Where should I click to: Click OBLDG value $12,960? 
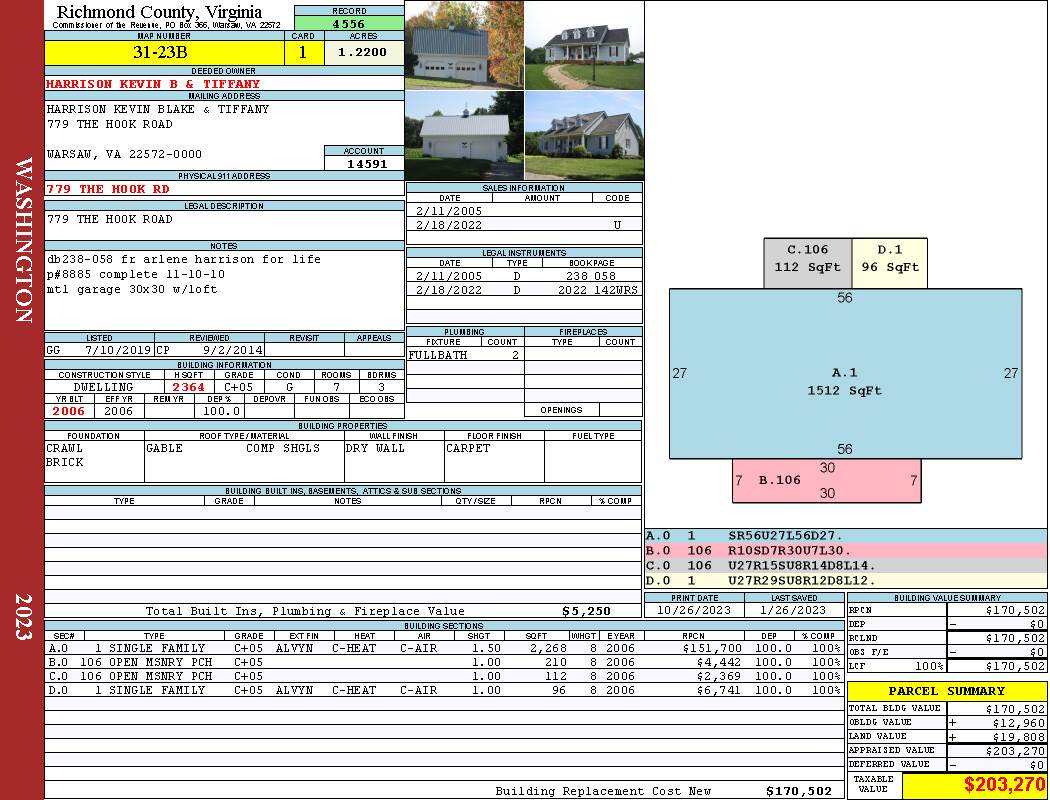point(1019,723)
